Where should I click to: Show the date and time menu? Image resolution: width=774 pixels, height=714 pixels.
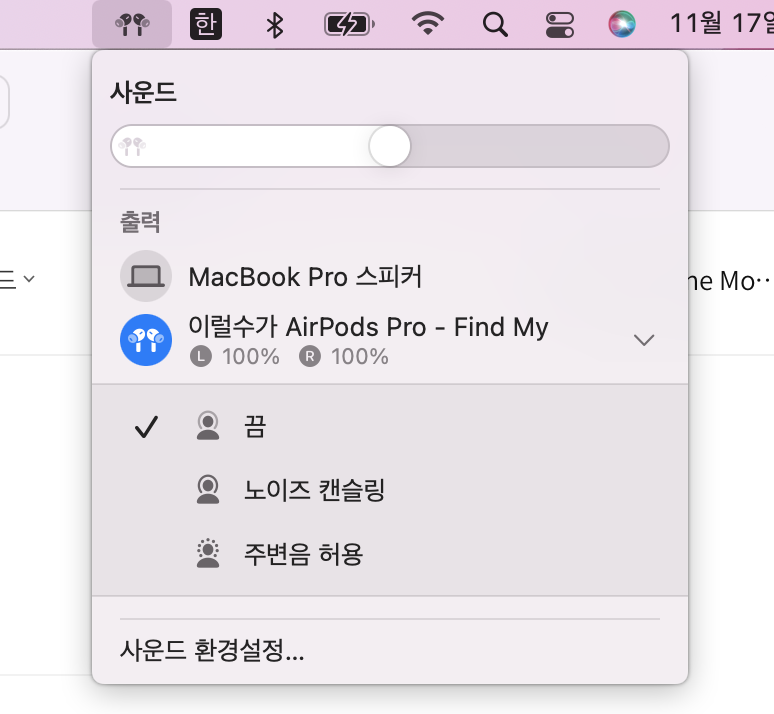(721, 23)
